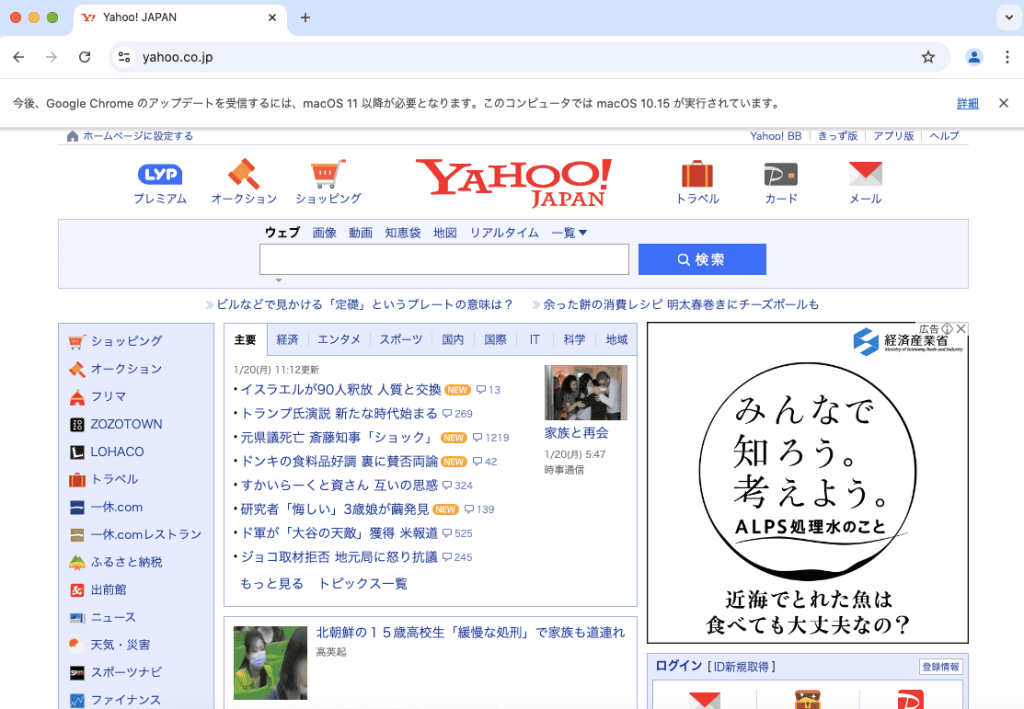This screenshot has width=1024, height=709.
Task: Switch to the 経済 news tab
Action: coord(287,339)
